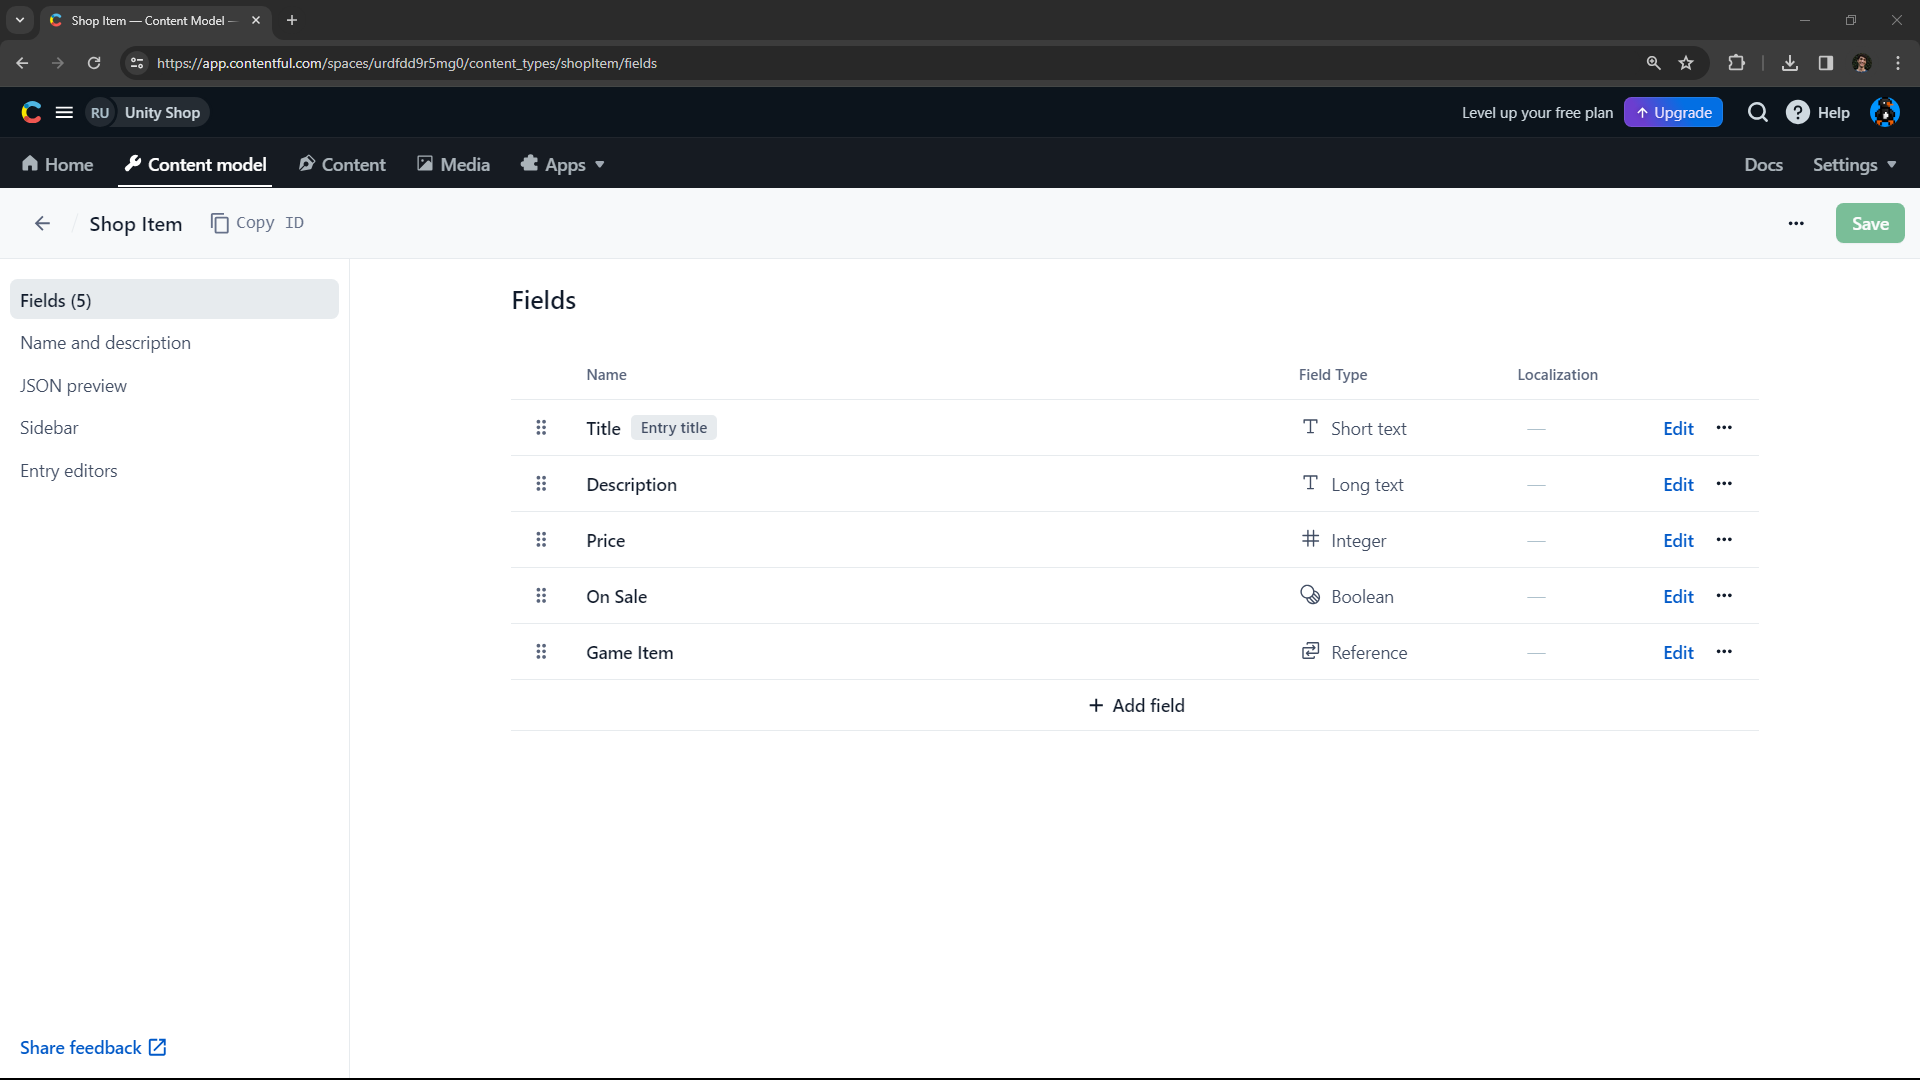The image size is (1920, 1080).
Task: Switch to the Content tab
Action: (342, 165)
